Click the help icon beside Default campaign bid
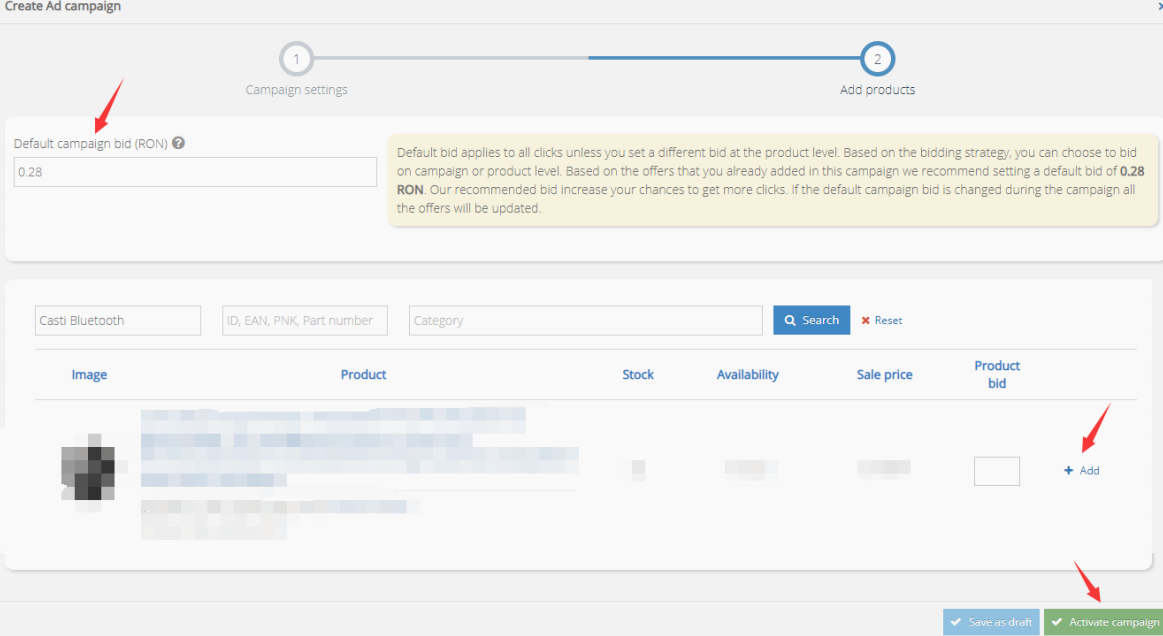 click(178, 143)
